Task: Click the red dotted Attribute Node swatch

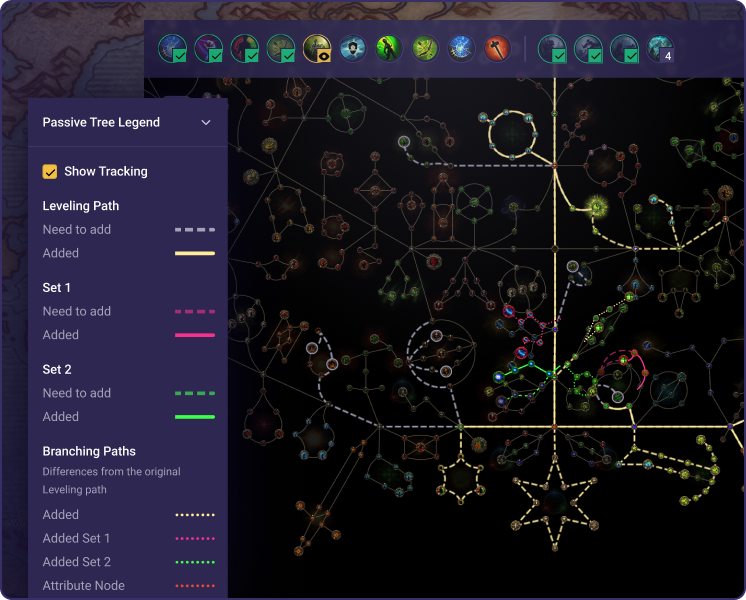Action: point(195,586)
